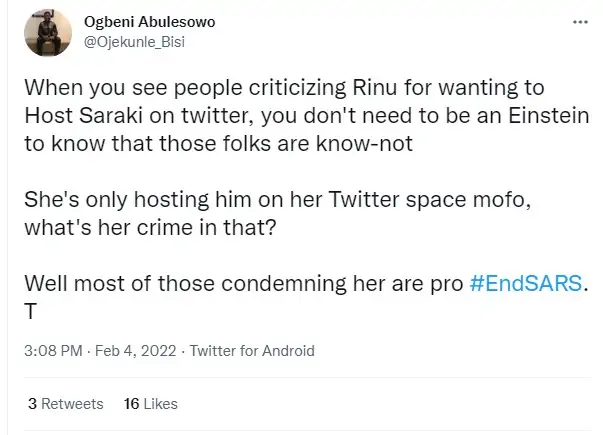This screenshot has width=603, height=435.
Task: Open the tweet's more options ellipsis menu
Action: (577, 22)
